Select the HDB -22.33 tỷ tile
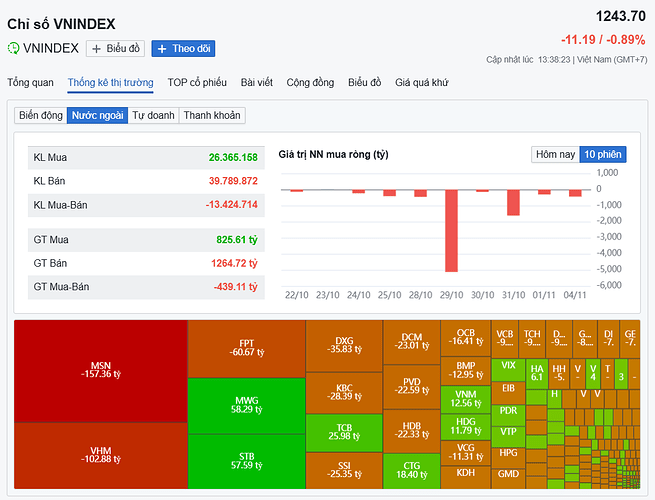This screenshot has height=500, width=655. pyautogui.click(x=411, y=431)
